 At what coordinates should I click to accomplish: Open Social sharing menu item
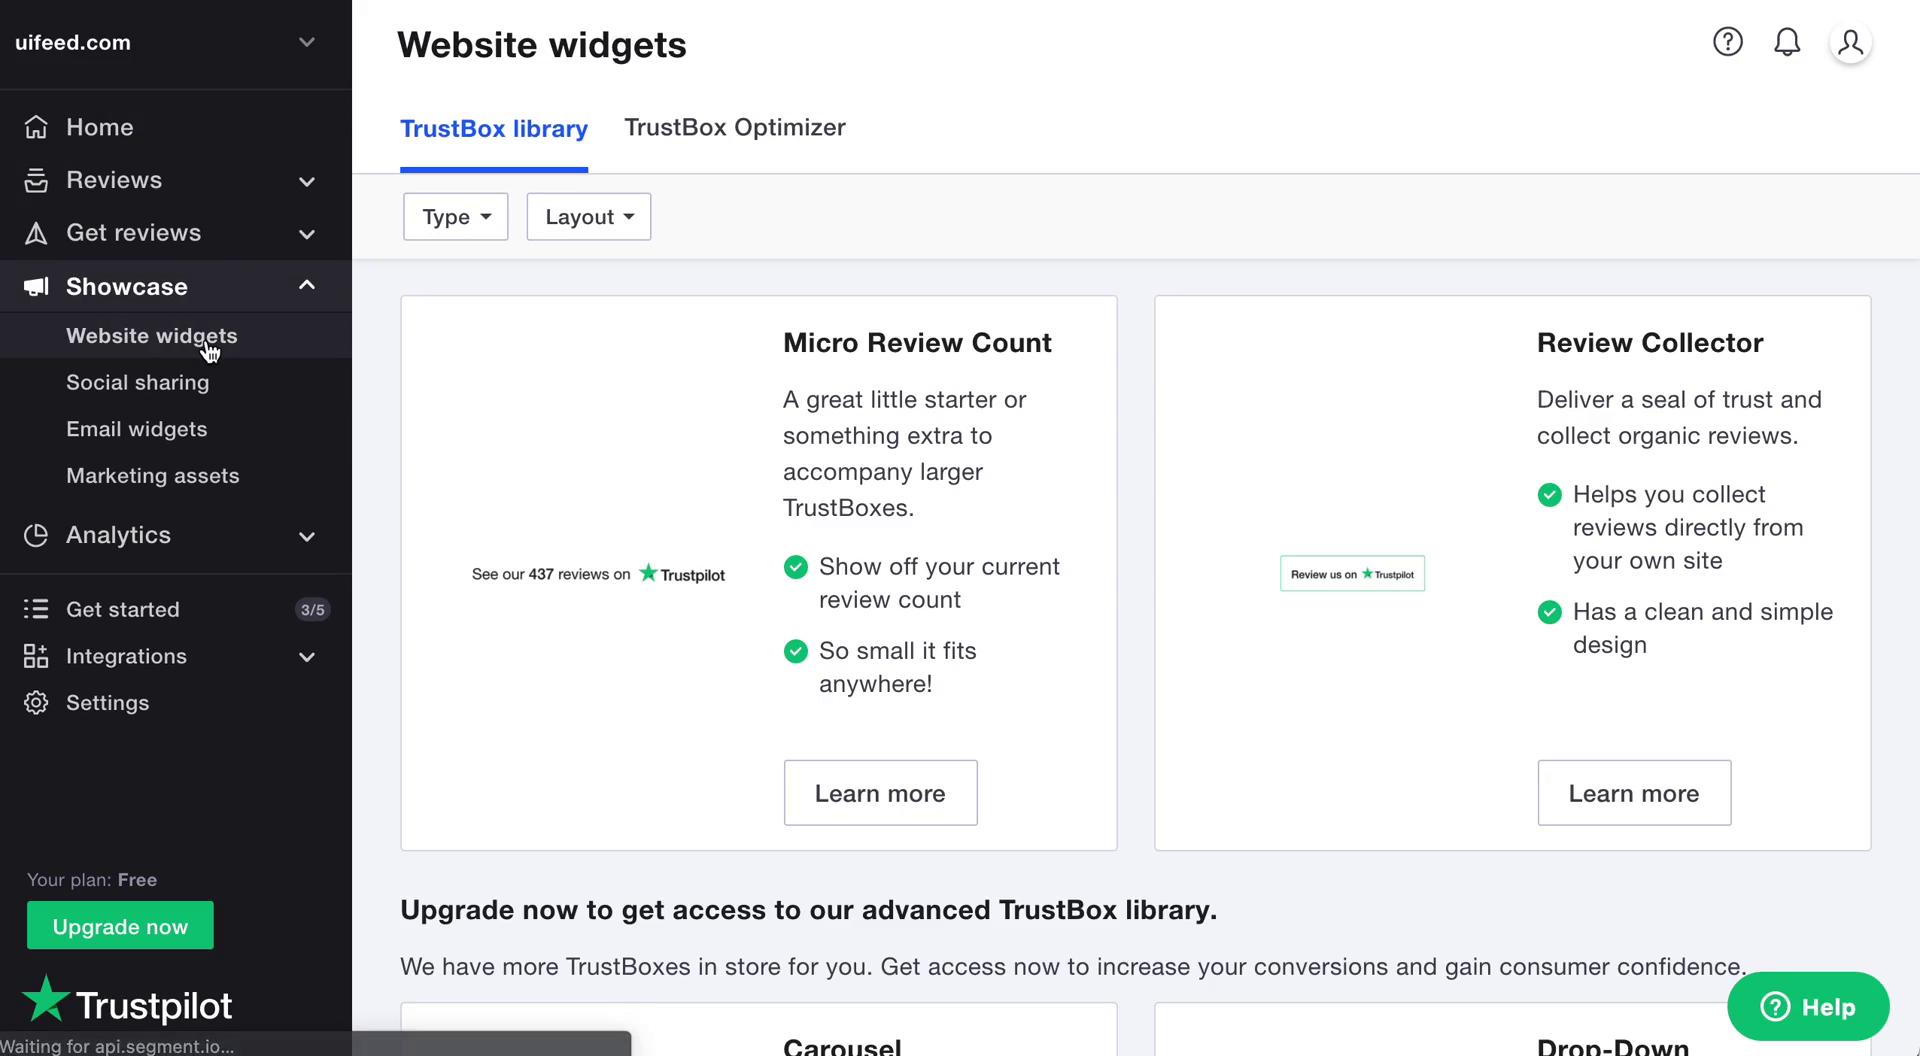tap(138, 382)
